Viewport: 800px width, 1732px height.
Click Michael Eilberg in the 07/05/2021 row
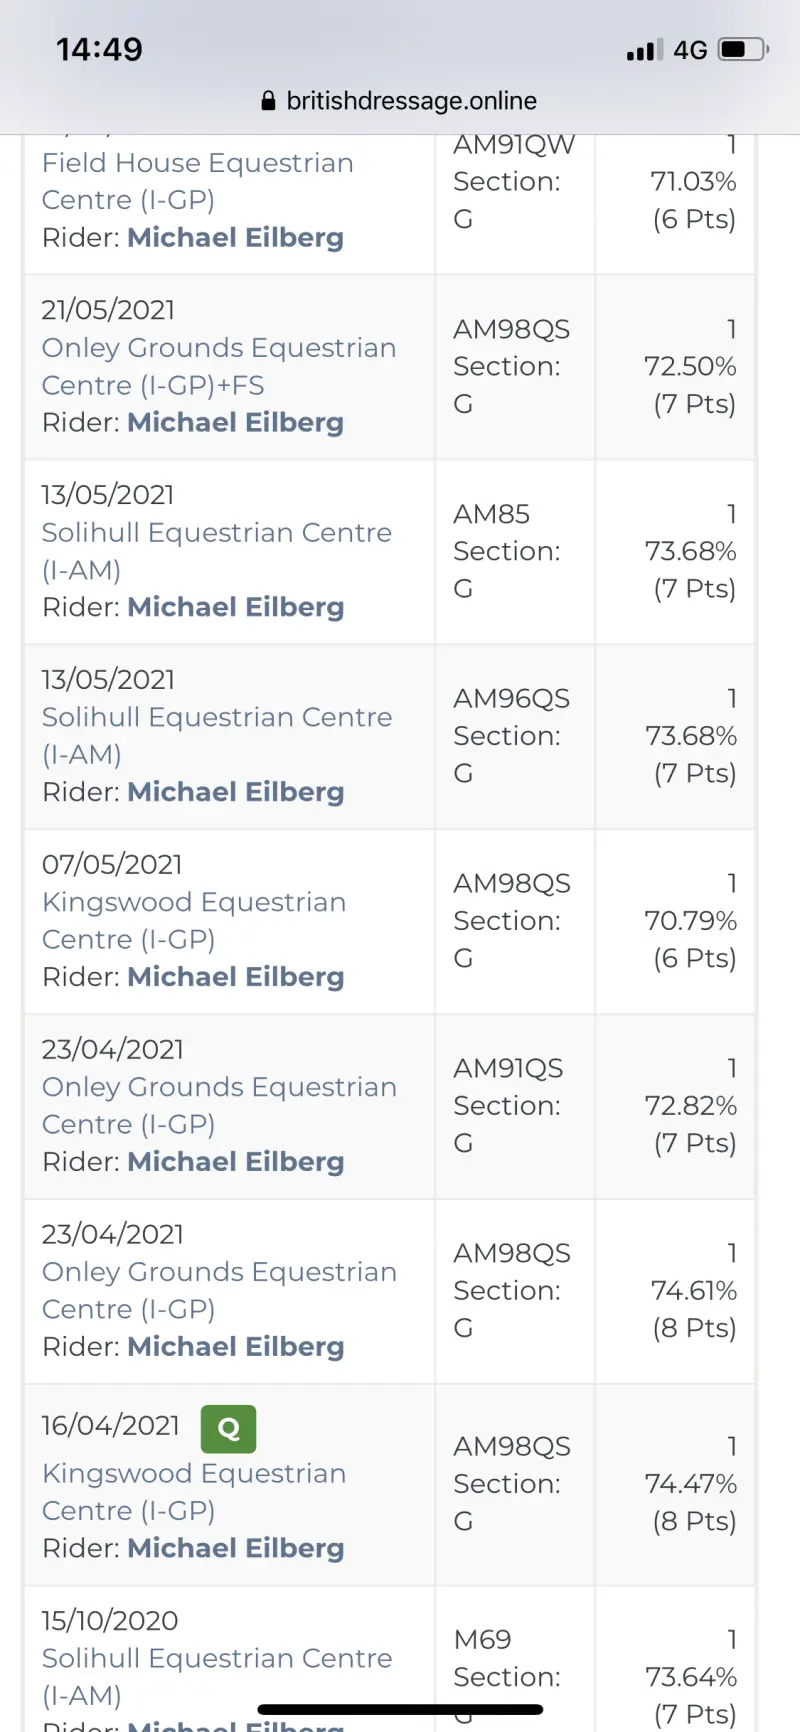coord(235,977)
